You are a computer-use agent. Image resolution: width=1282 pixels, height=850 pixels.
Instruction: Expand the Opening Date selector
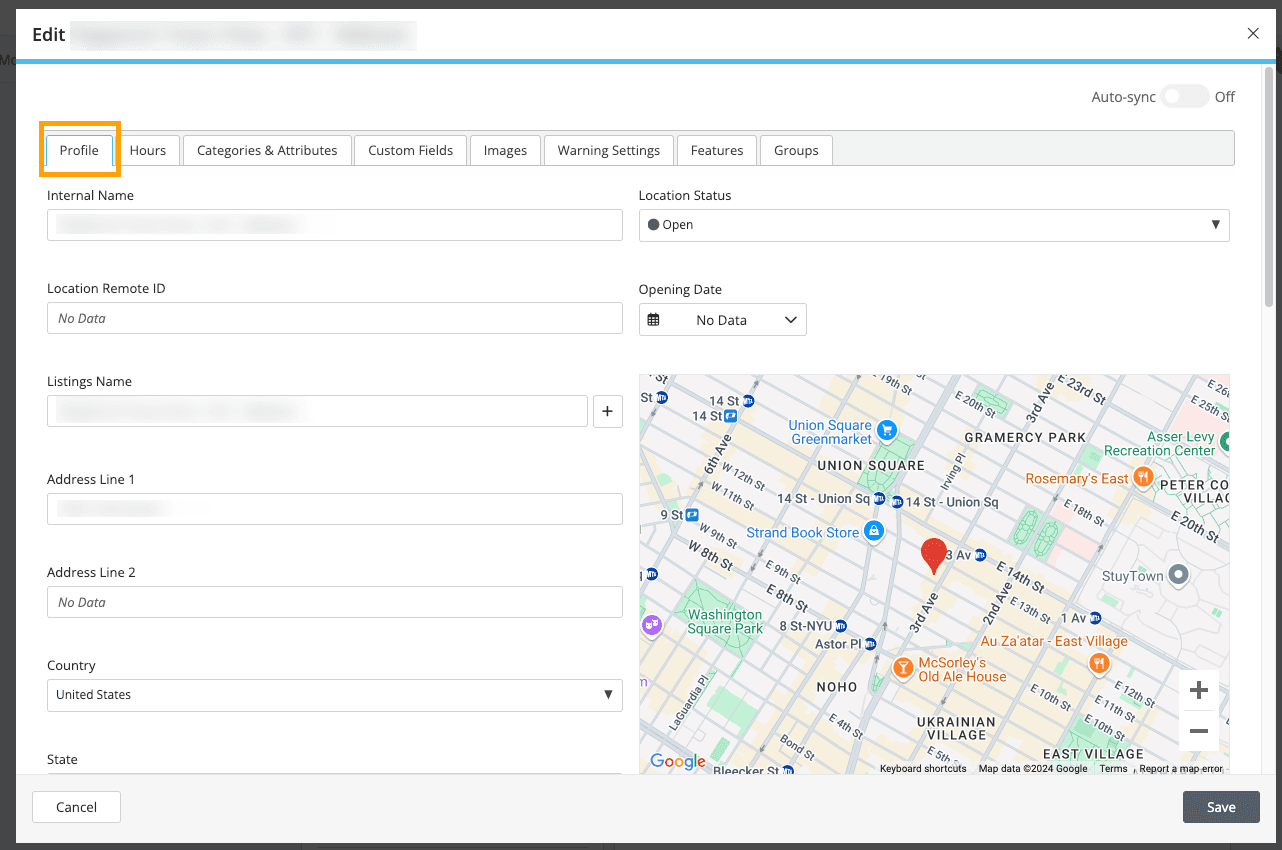coord(790,319)
